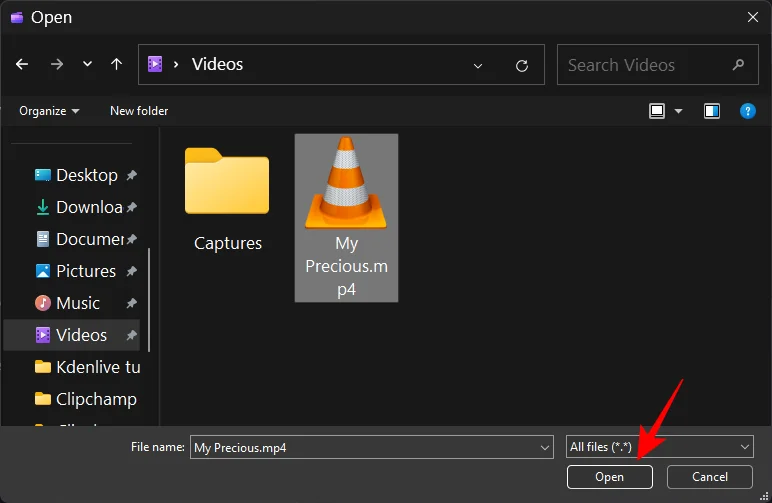This screenshot has width=772, height=503.
Task: Open the blue Help icon
Action: click(x=747, y=111)
